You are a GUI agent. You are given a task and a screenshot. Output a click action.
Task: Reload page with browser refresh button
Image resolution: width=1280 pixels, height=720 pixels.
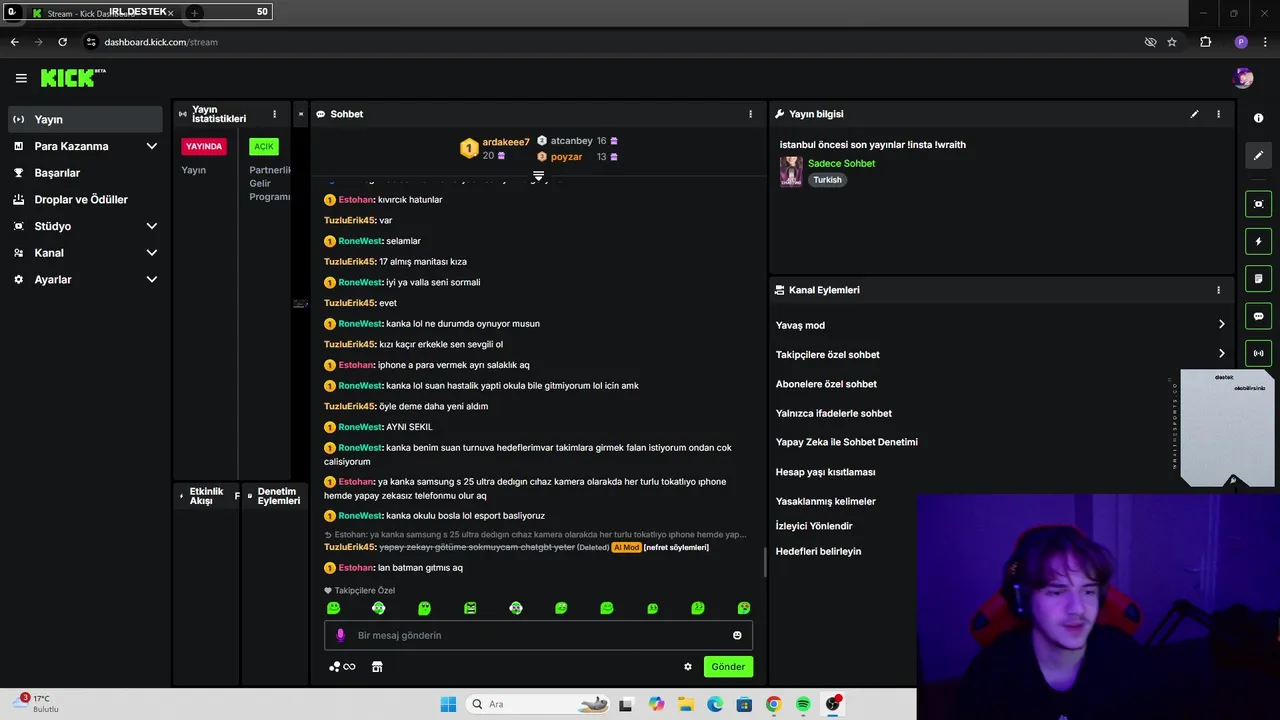pyautogui.click(x=62, y=42)
